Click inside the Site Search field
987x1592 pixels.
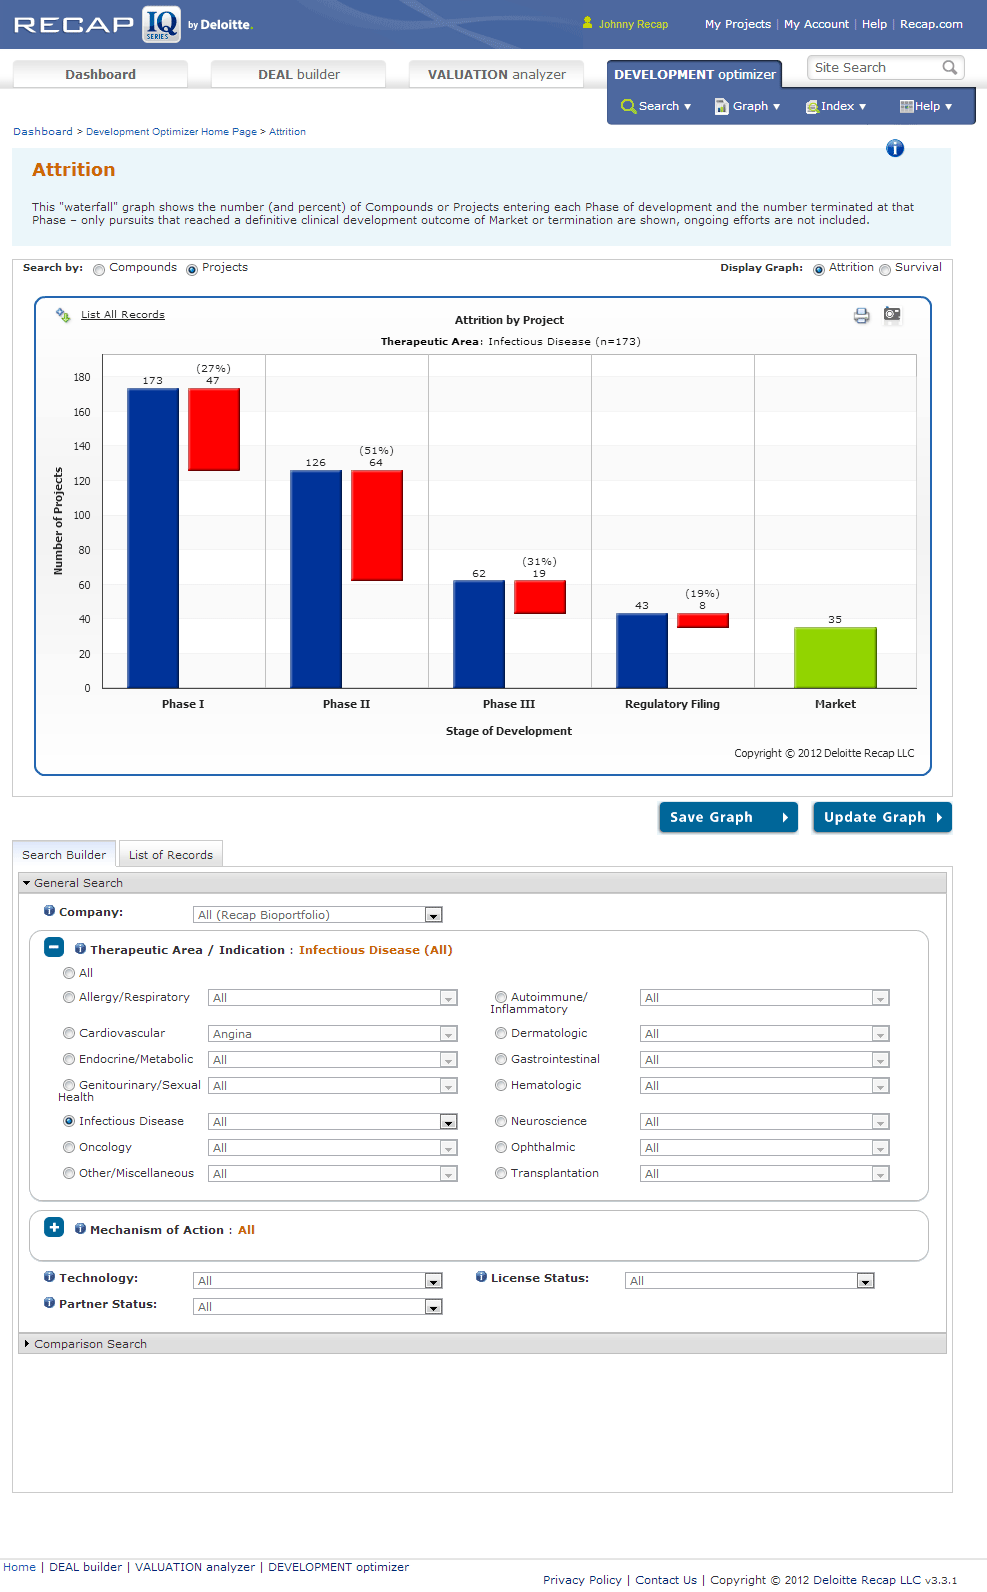coord(873,68)
